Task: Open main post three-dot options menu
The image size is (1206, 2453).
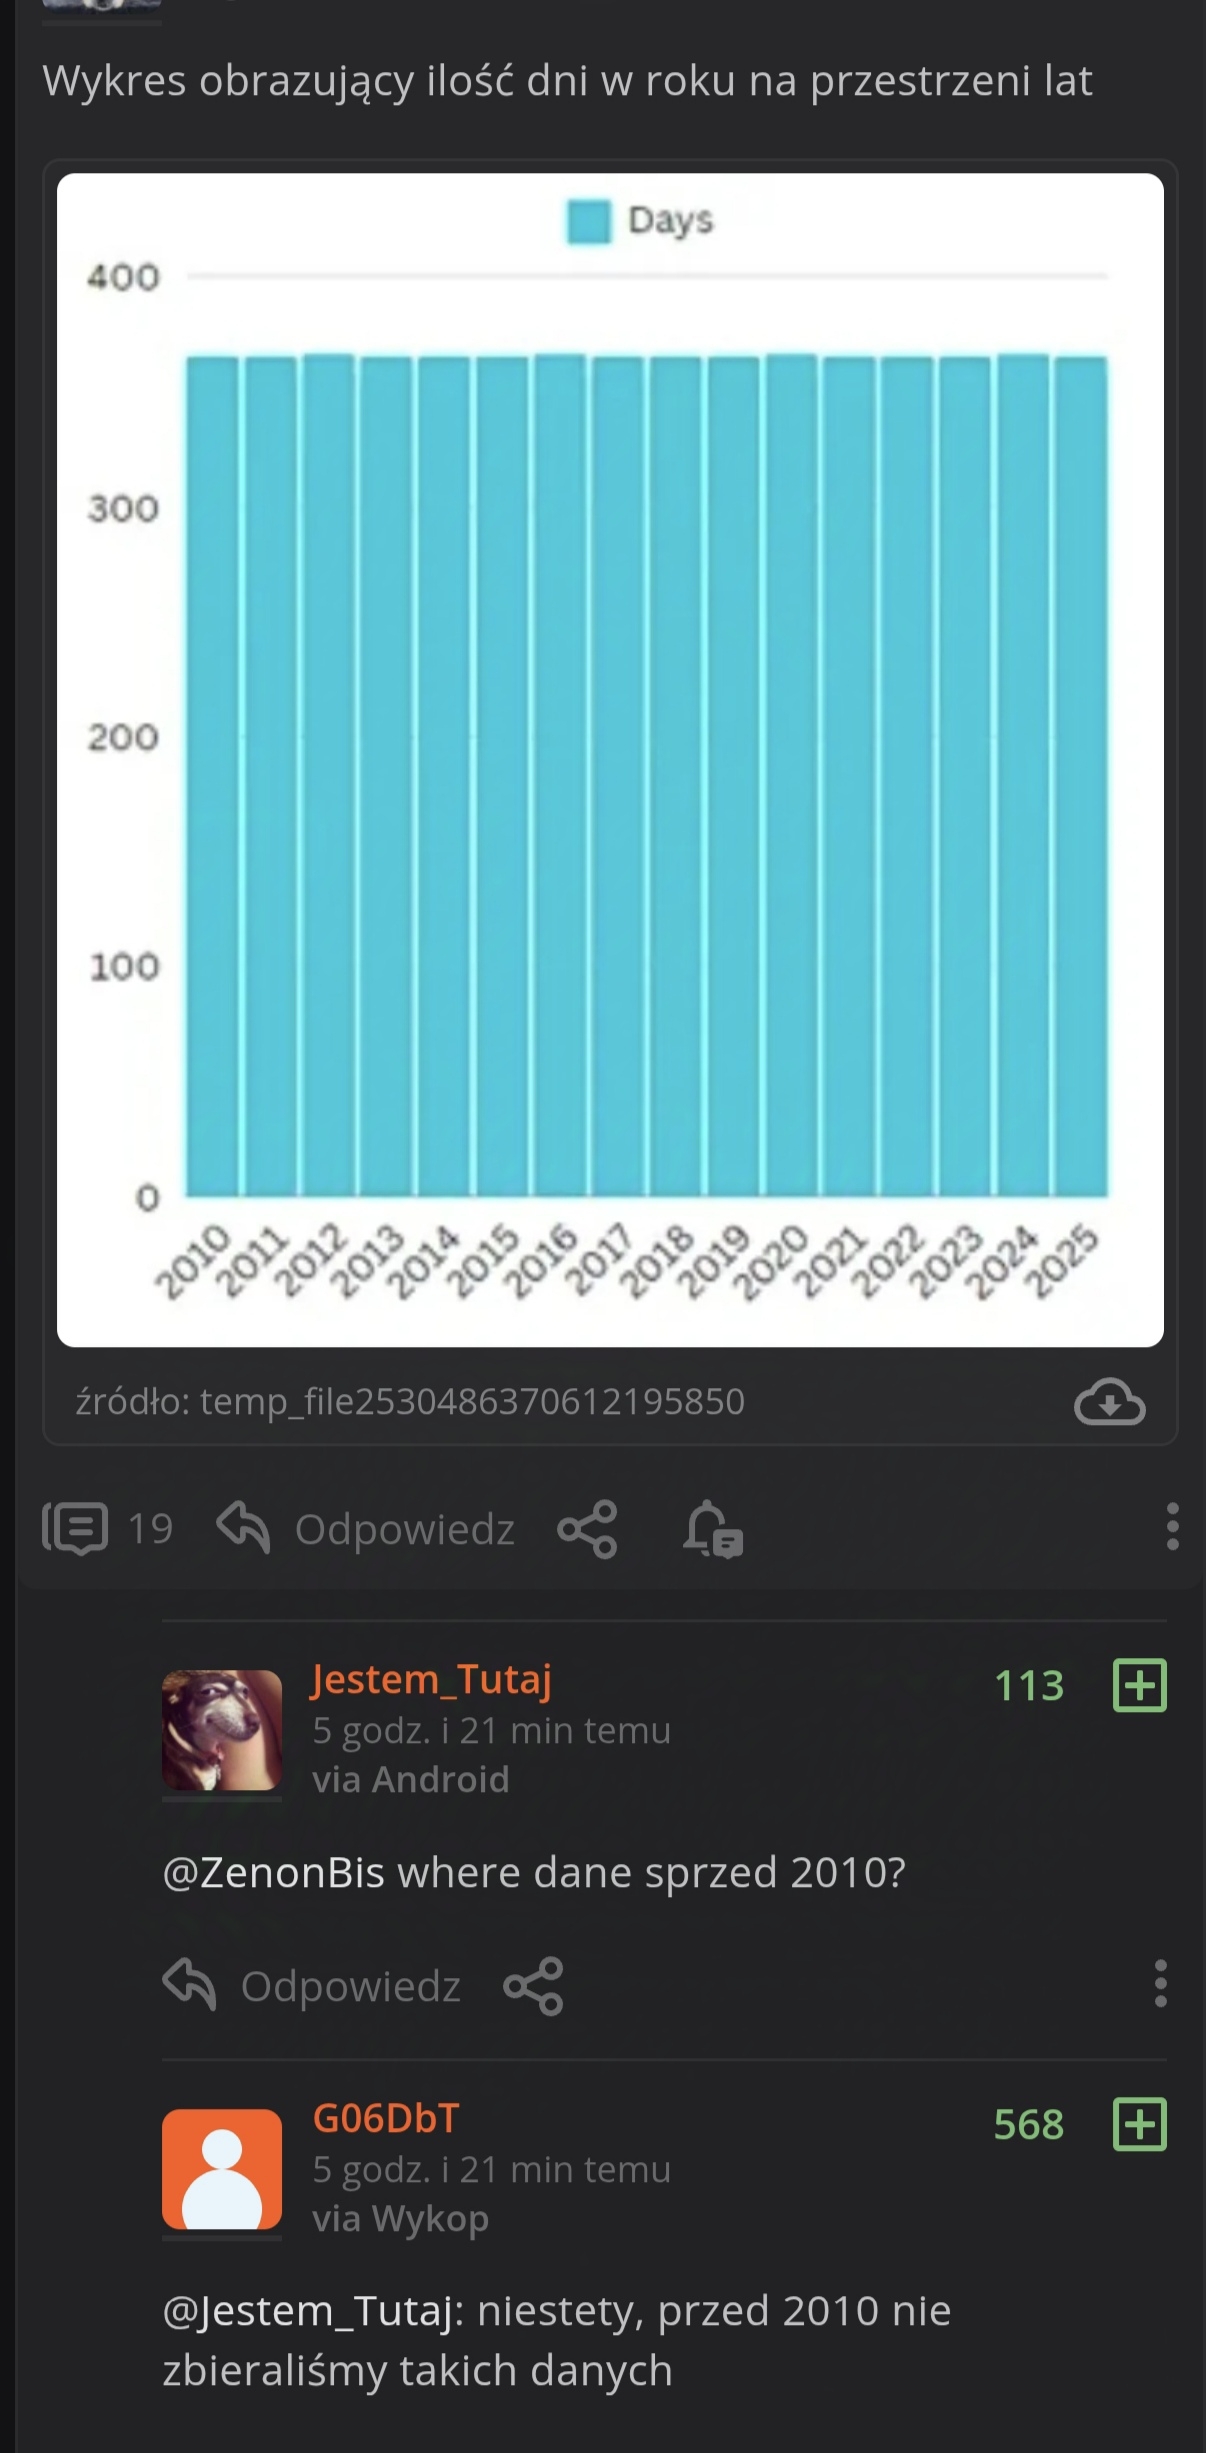Action: 1172,1527
